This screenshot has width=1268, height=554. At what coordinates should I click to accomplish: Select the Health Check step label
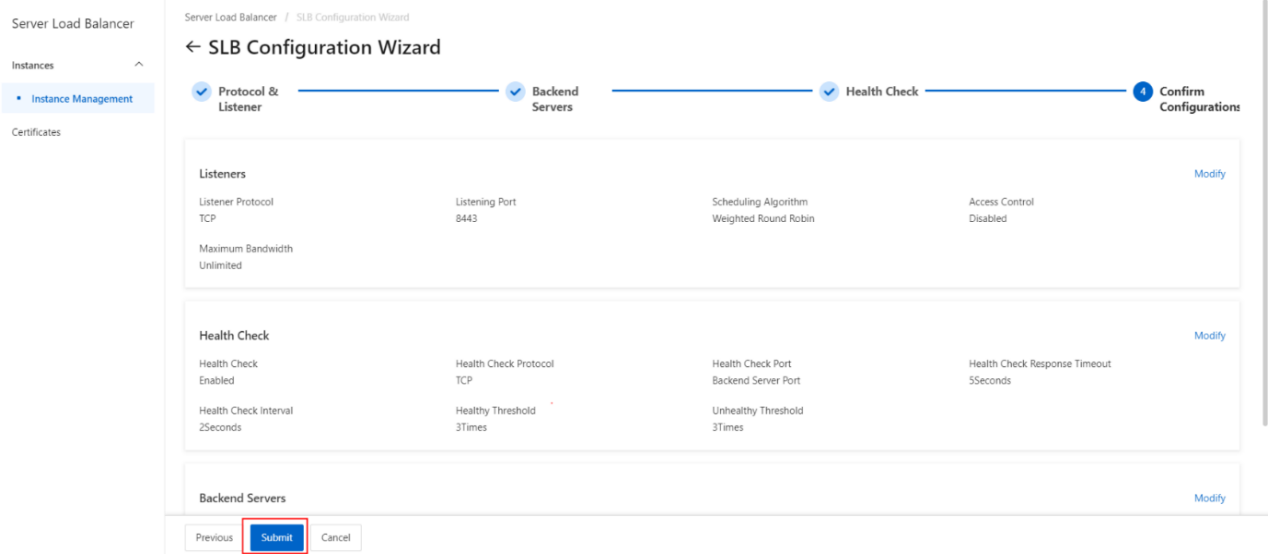pyautogui.click(x=882, y=91)
